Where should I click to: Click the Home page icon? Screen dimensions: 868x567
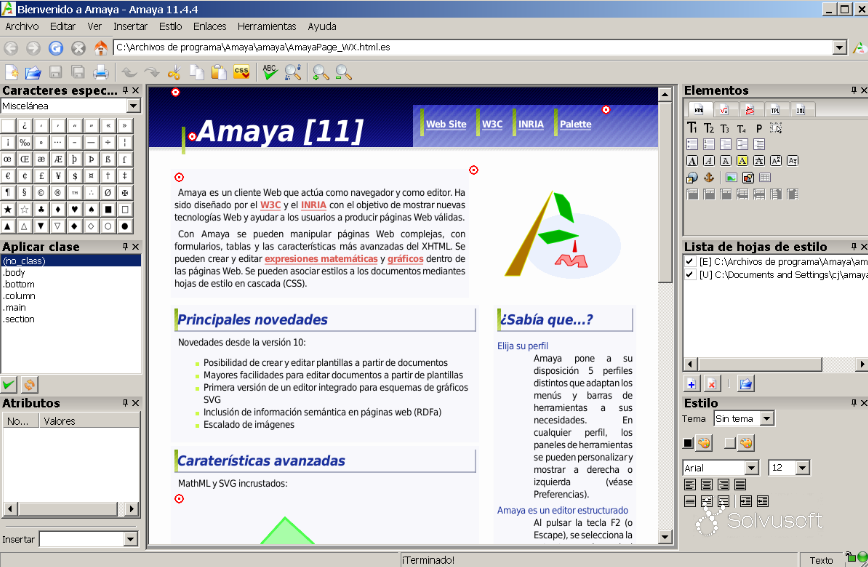tap(101, 48)
